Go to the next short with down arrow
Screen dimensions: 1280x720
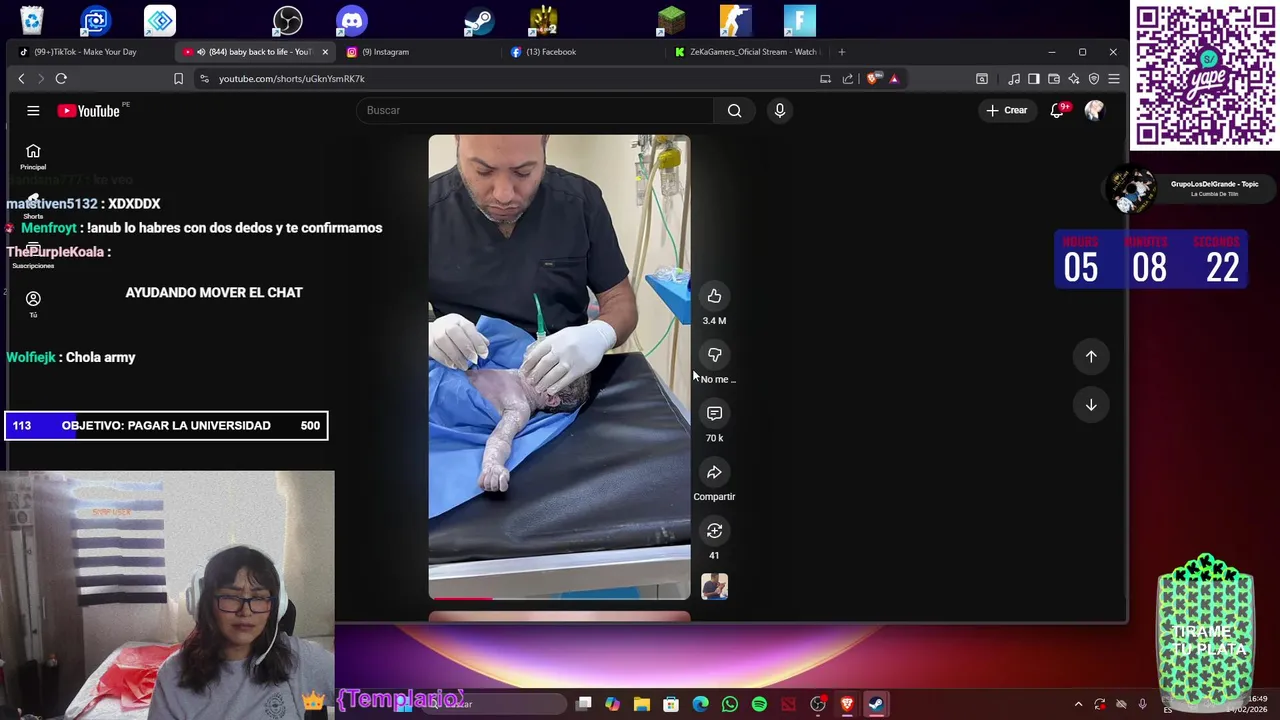[1091, 405]
